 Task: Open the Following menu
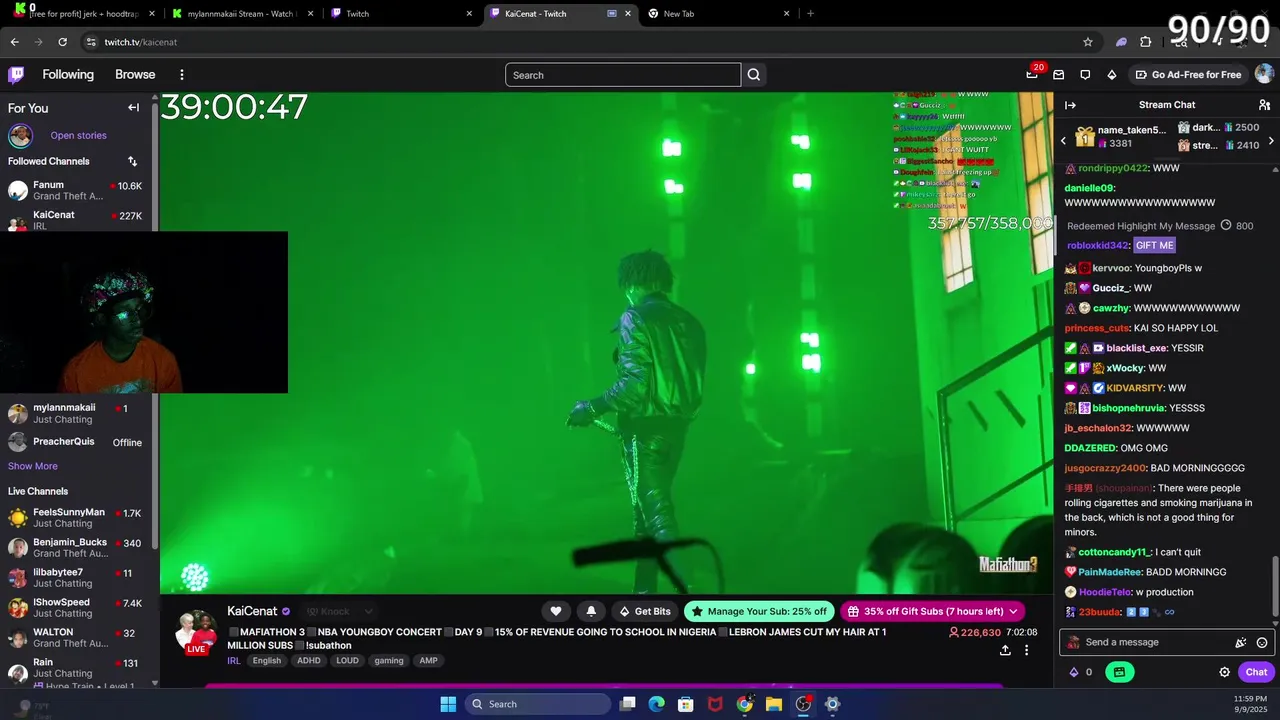coord(68,74)
